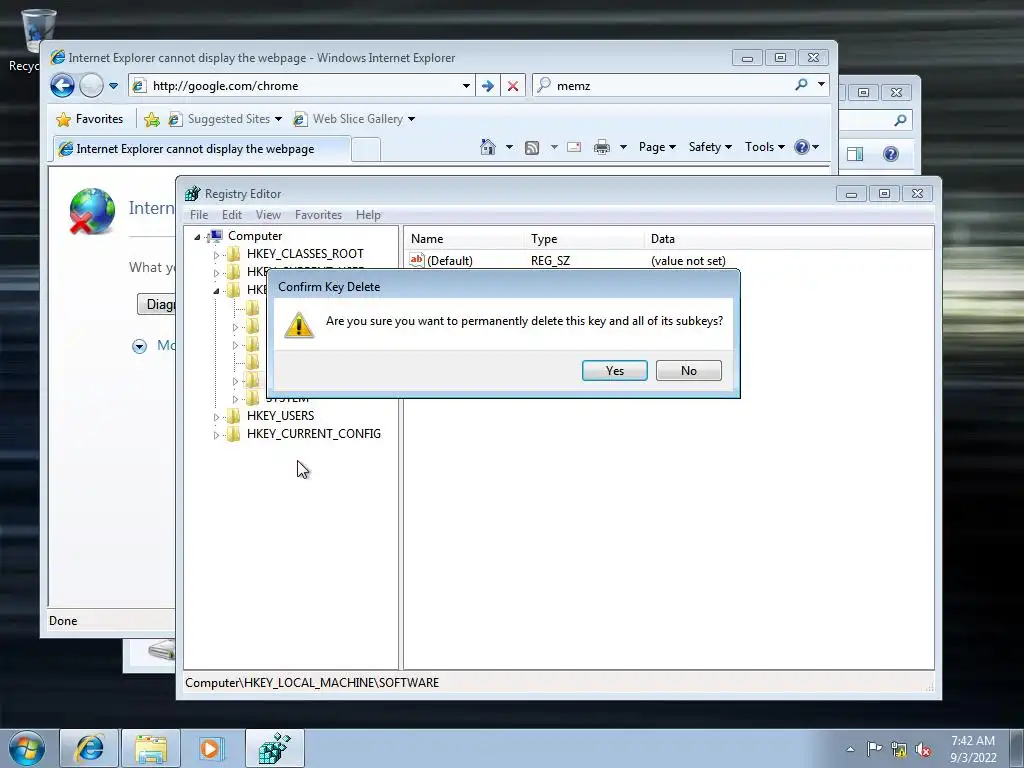Click the REG_SZ type cell
This screenshot has height=768, width=1024.
pos(550,261)
